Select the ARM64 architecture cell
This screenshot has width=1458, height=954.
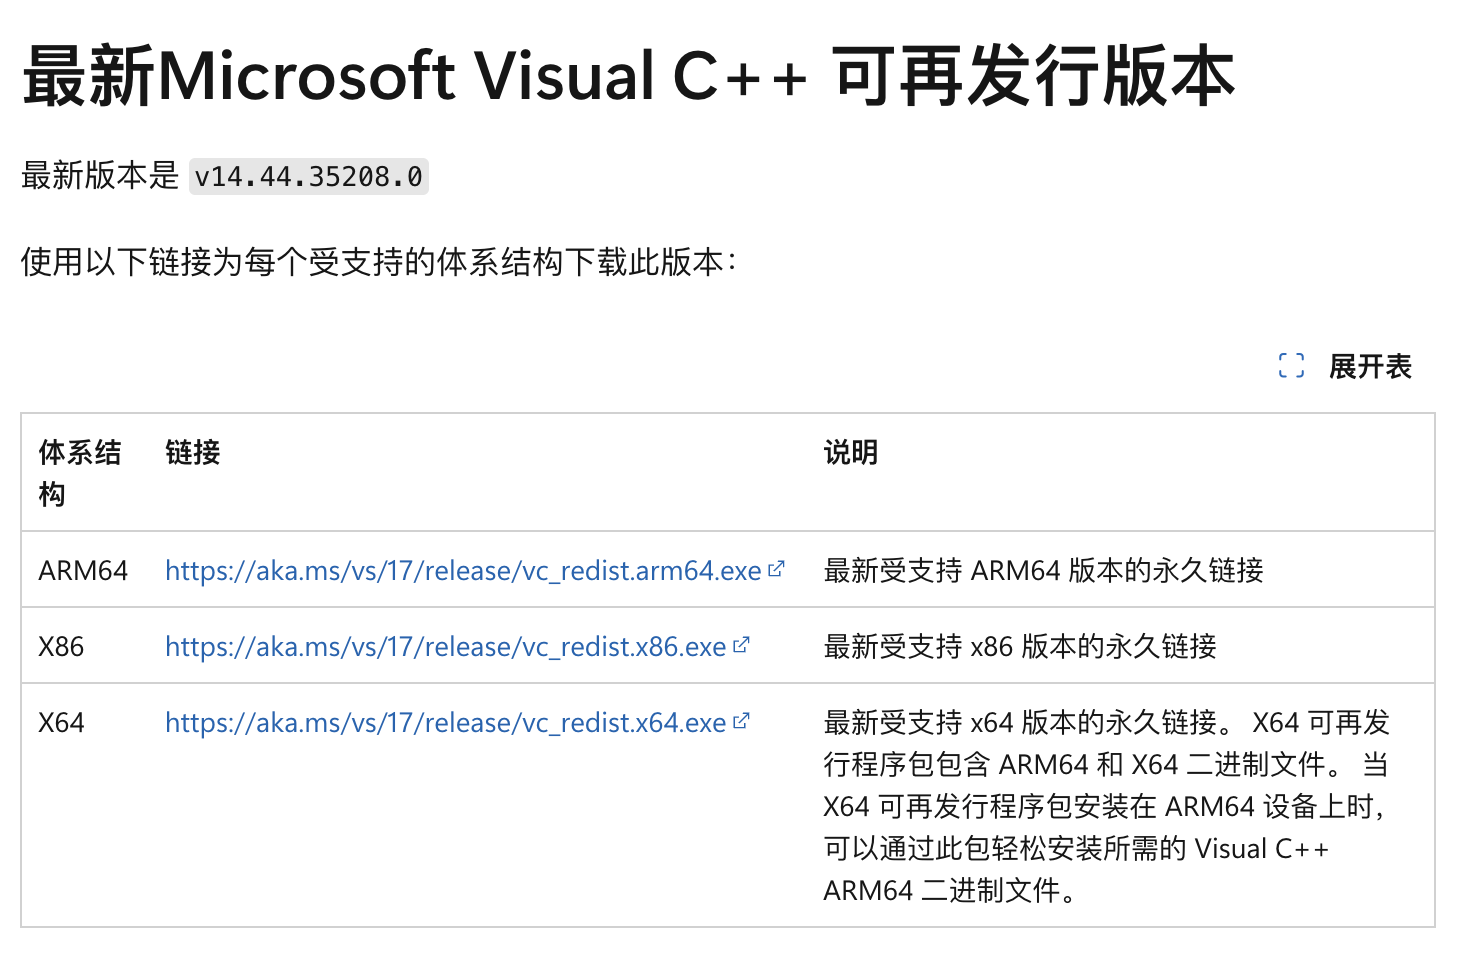(83, 571)
